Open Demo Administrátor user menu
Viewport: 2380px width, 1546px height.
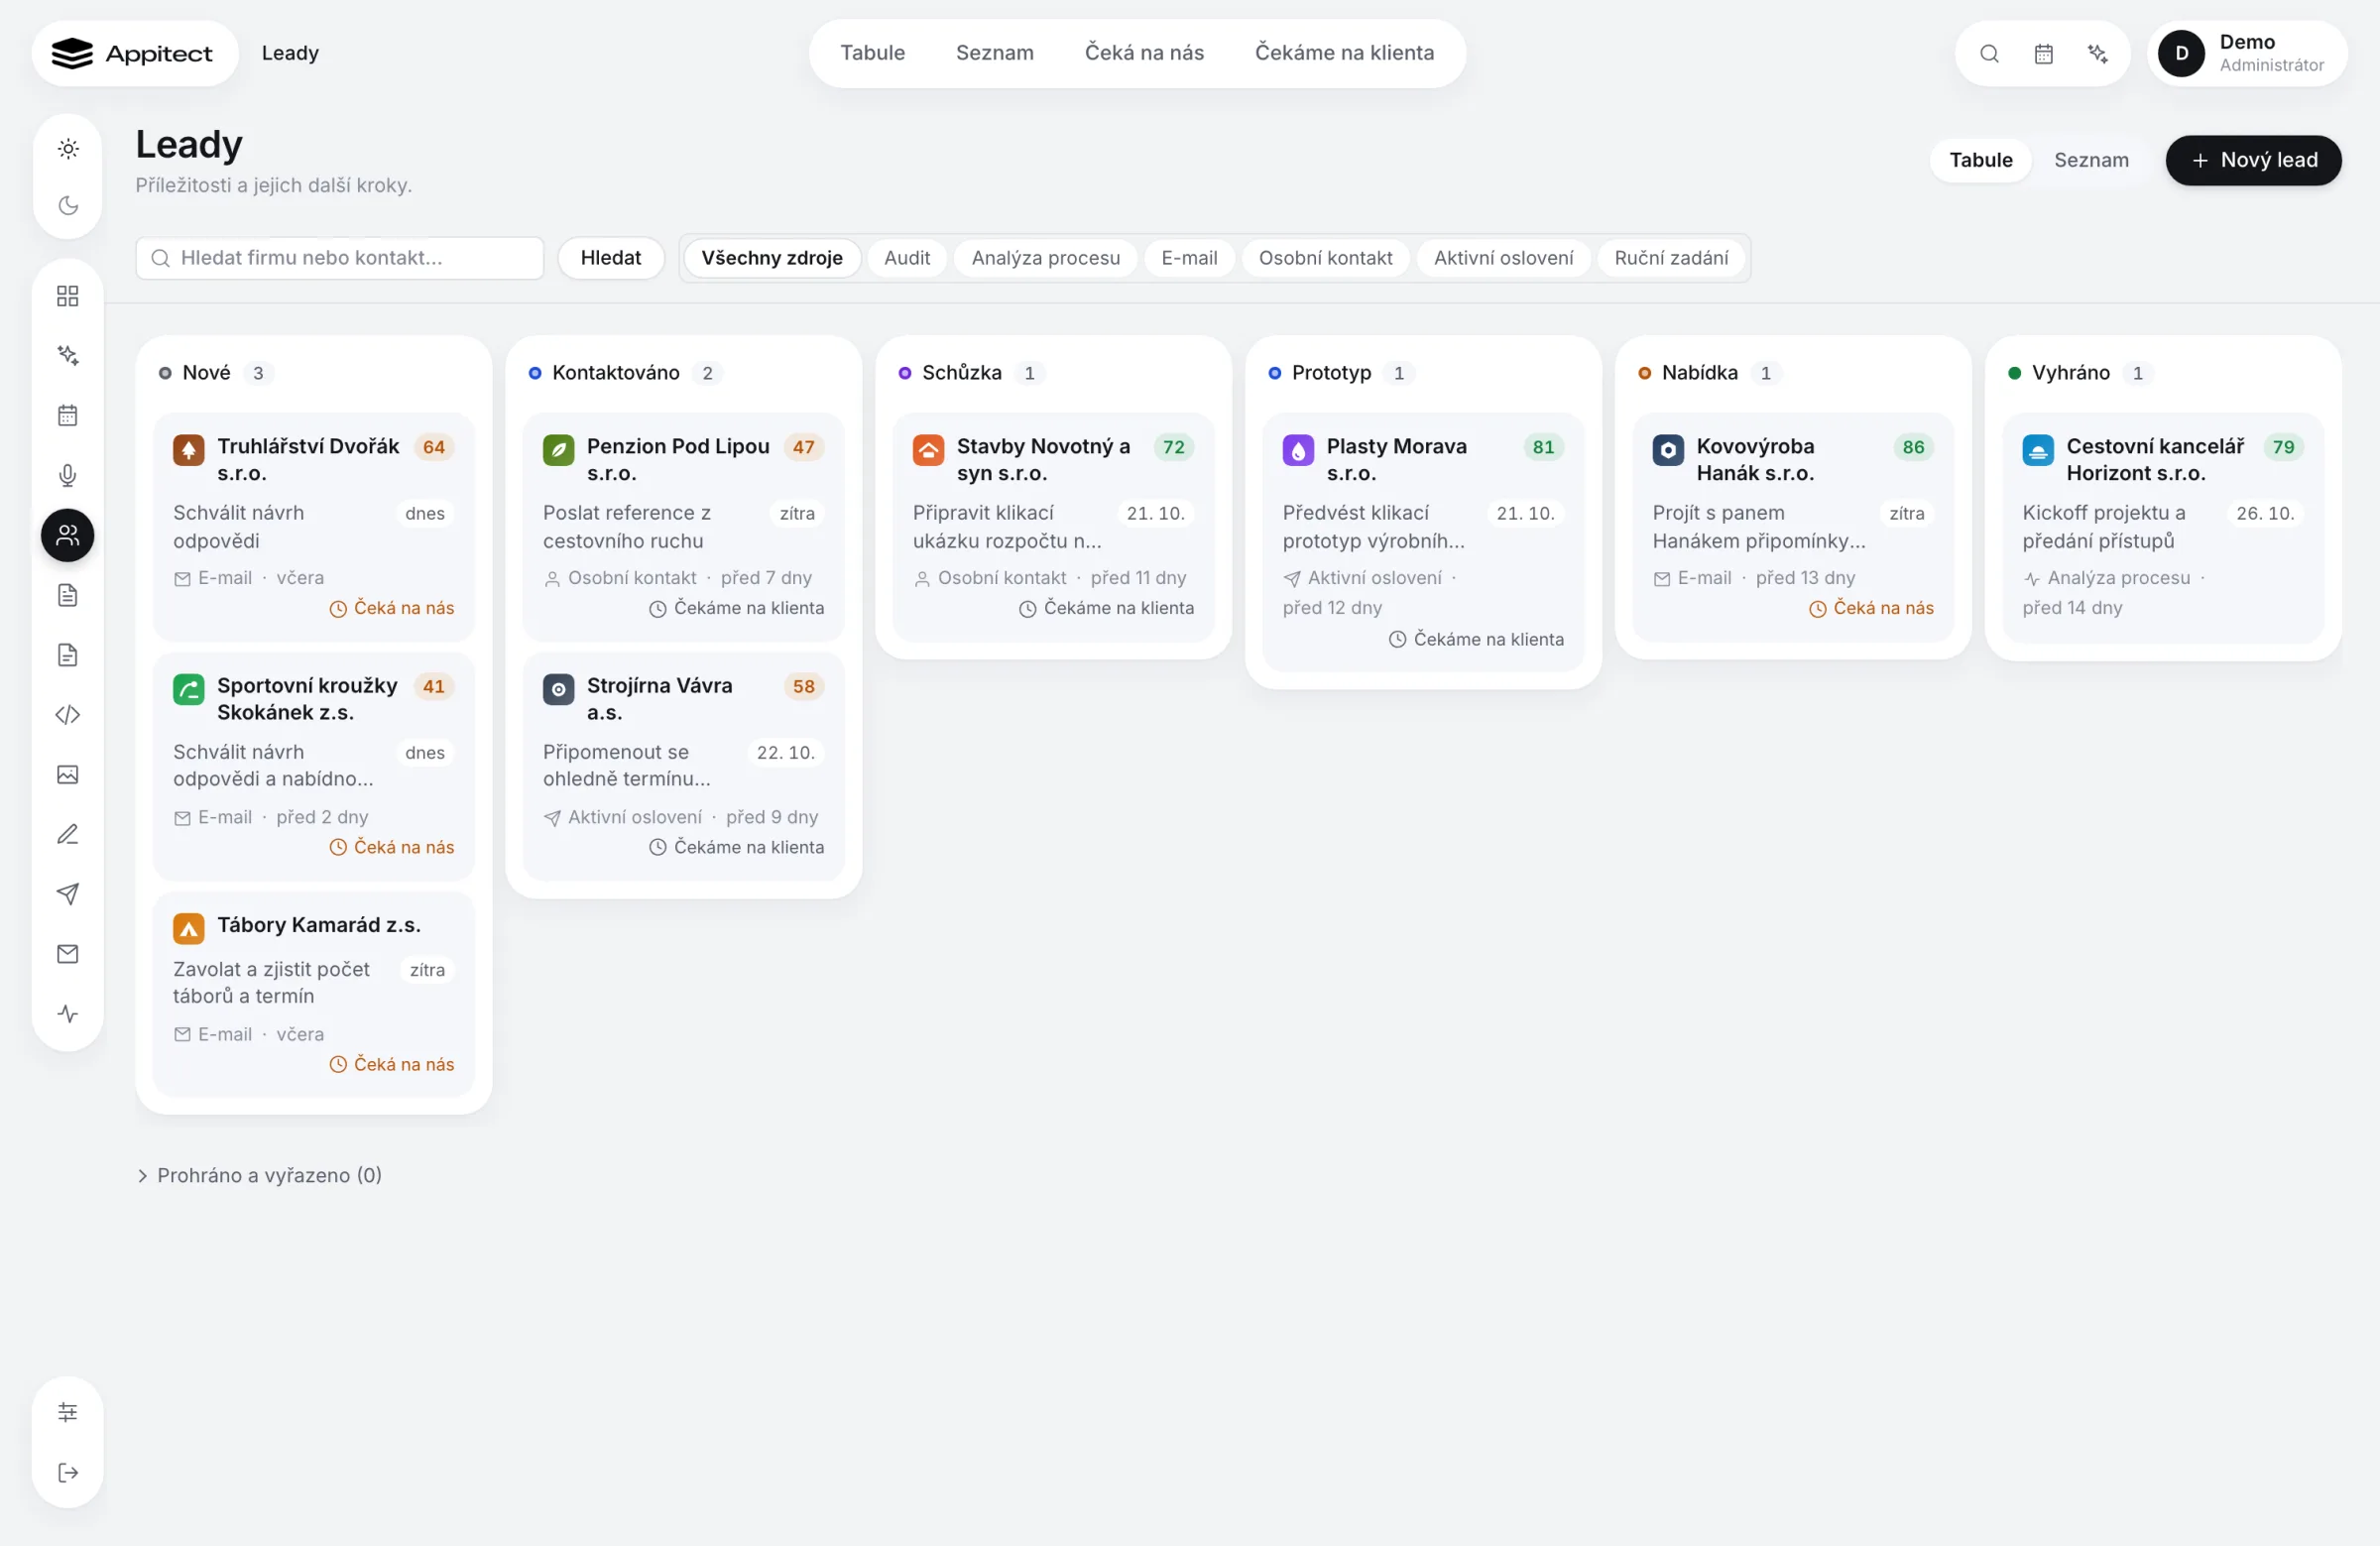click(2246, 53)
